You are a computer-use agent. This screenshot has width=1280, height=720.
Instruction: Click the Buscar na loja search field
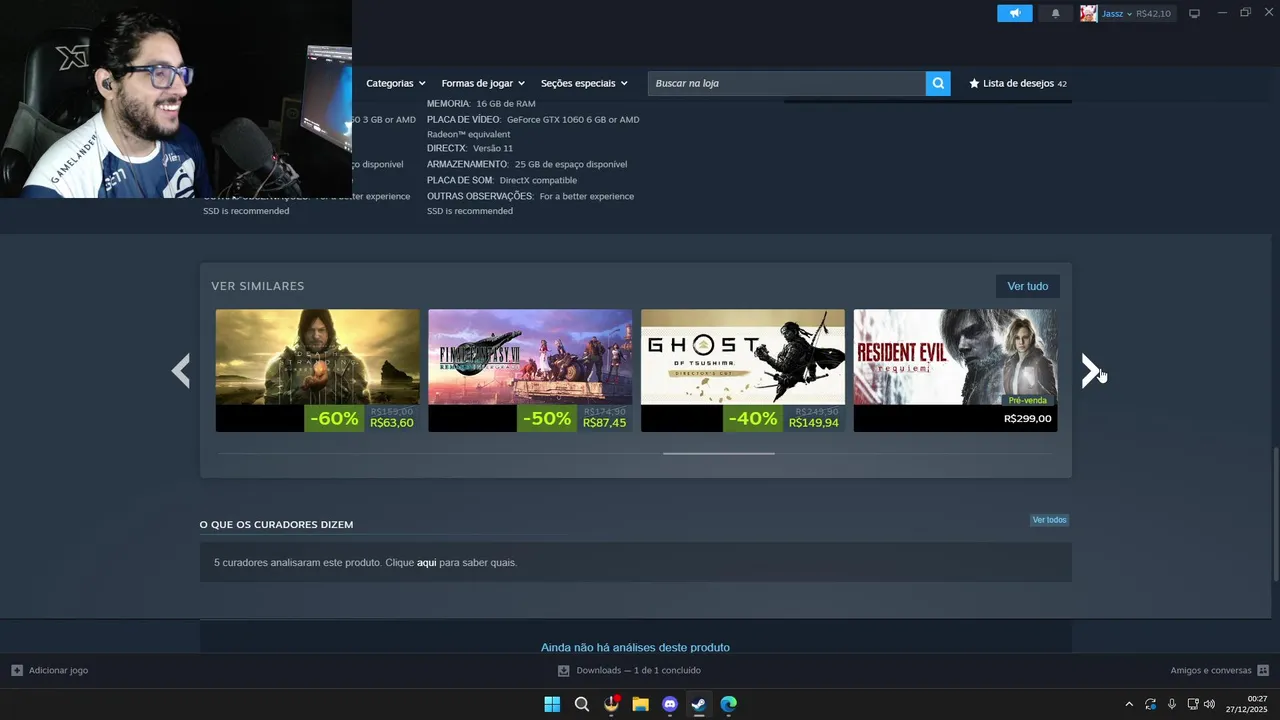click(x=787, y=83)
